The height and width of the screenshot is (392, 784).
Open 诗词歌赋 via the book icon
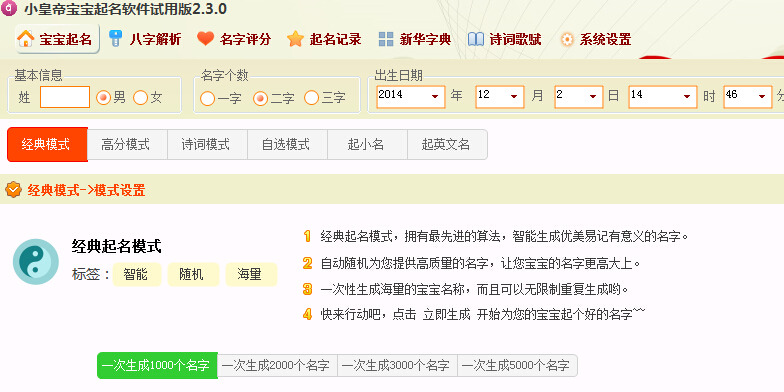click(x=476, y=39)
